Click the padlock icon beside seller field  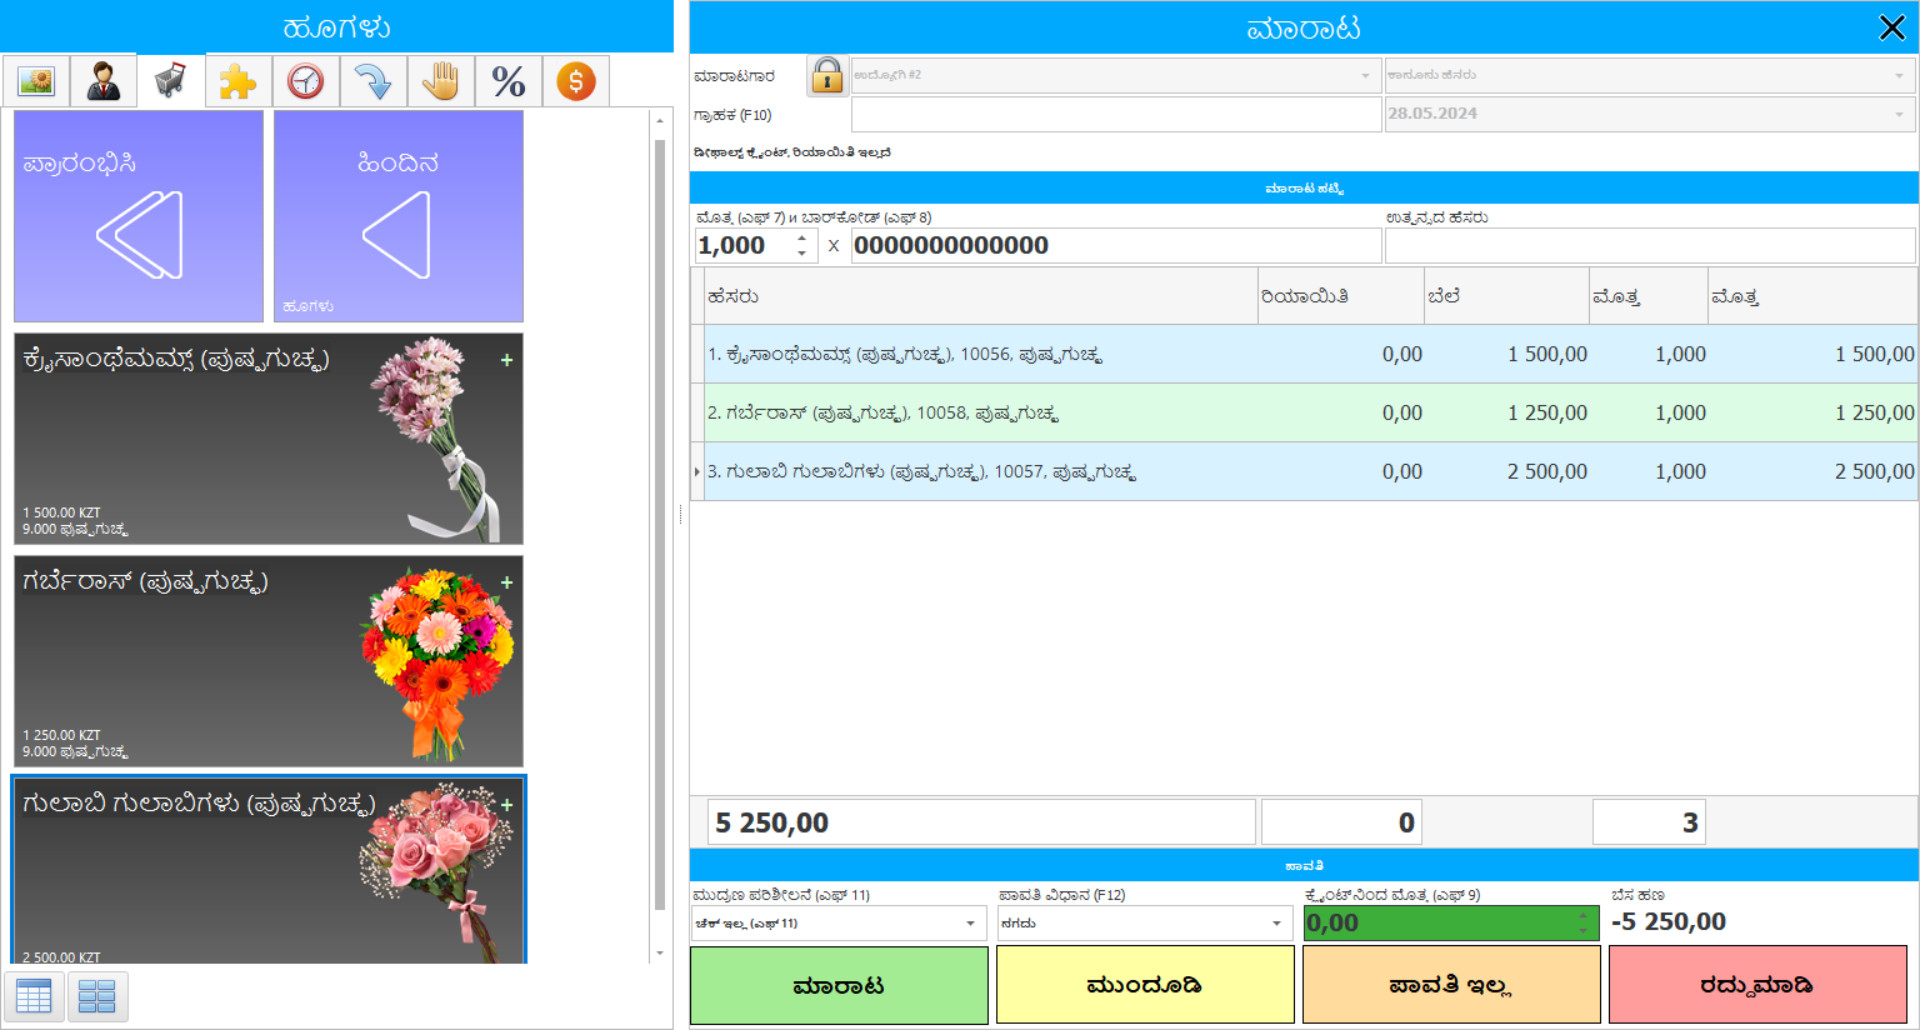827,75
